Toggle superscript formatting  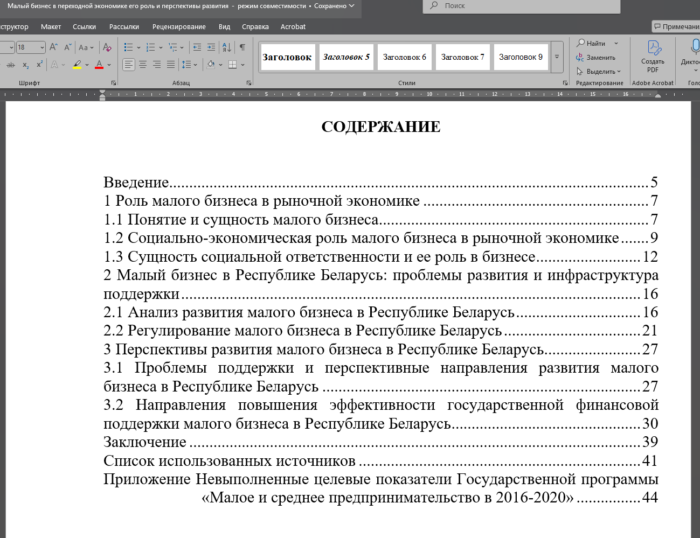39,65
